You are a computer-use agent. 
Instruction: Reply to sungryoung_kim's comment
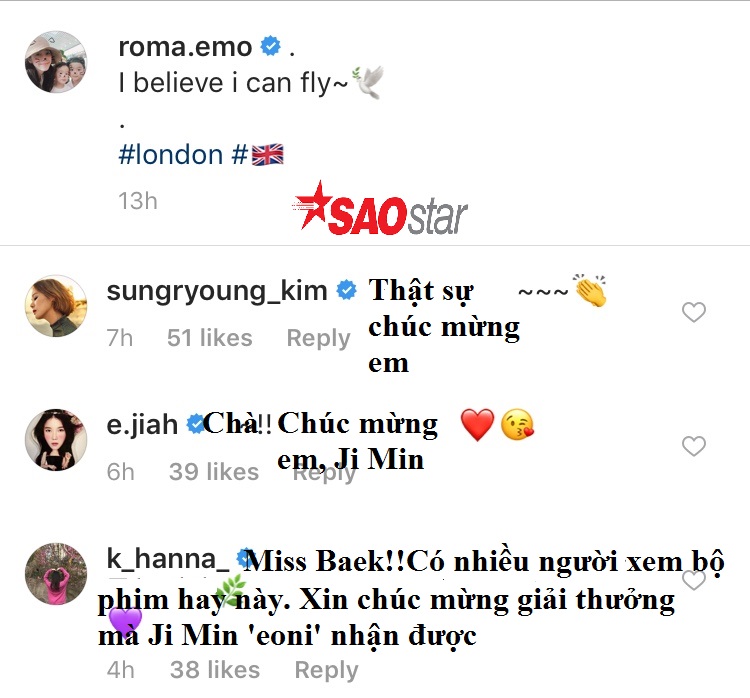(319, 338)
